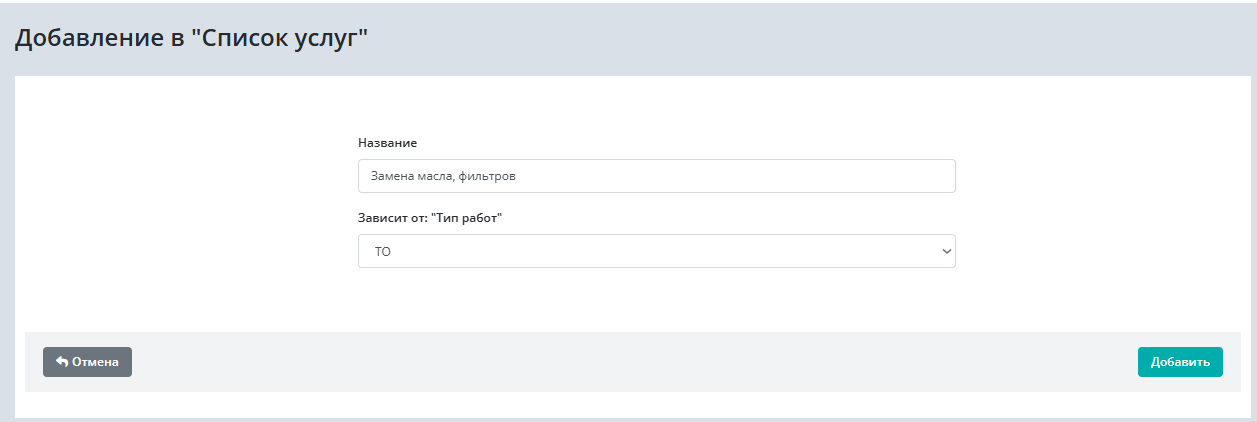The image size is (1257, 422).
Task: Click the gray Отмена button
Action: tap(87, 362)
